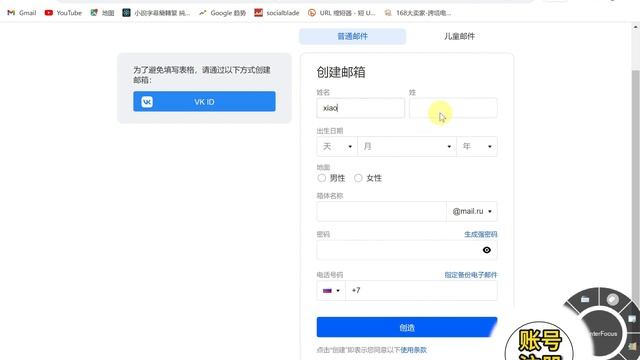The image size is (640, 360).
Task: Select the female gender radio button
Action: point(358,178)
